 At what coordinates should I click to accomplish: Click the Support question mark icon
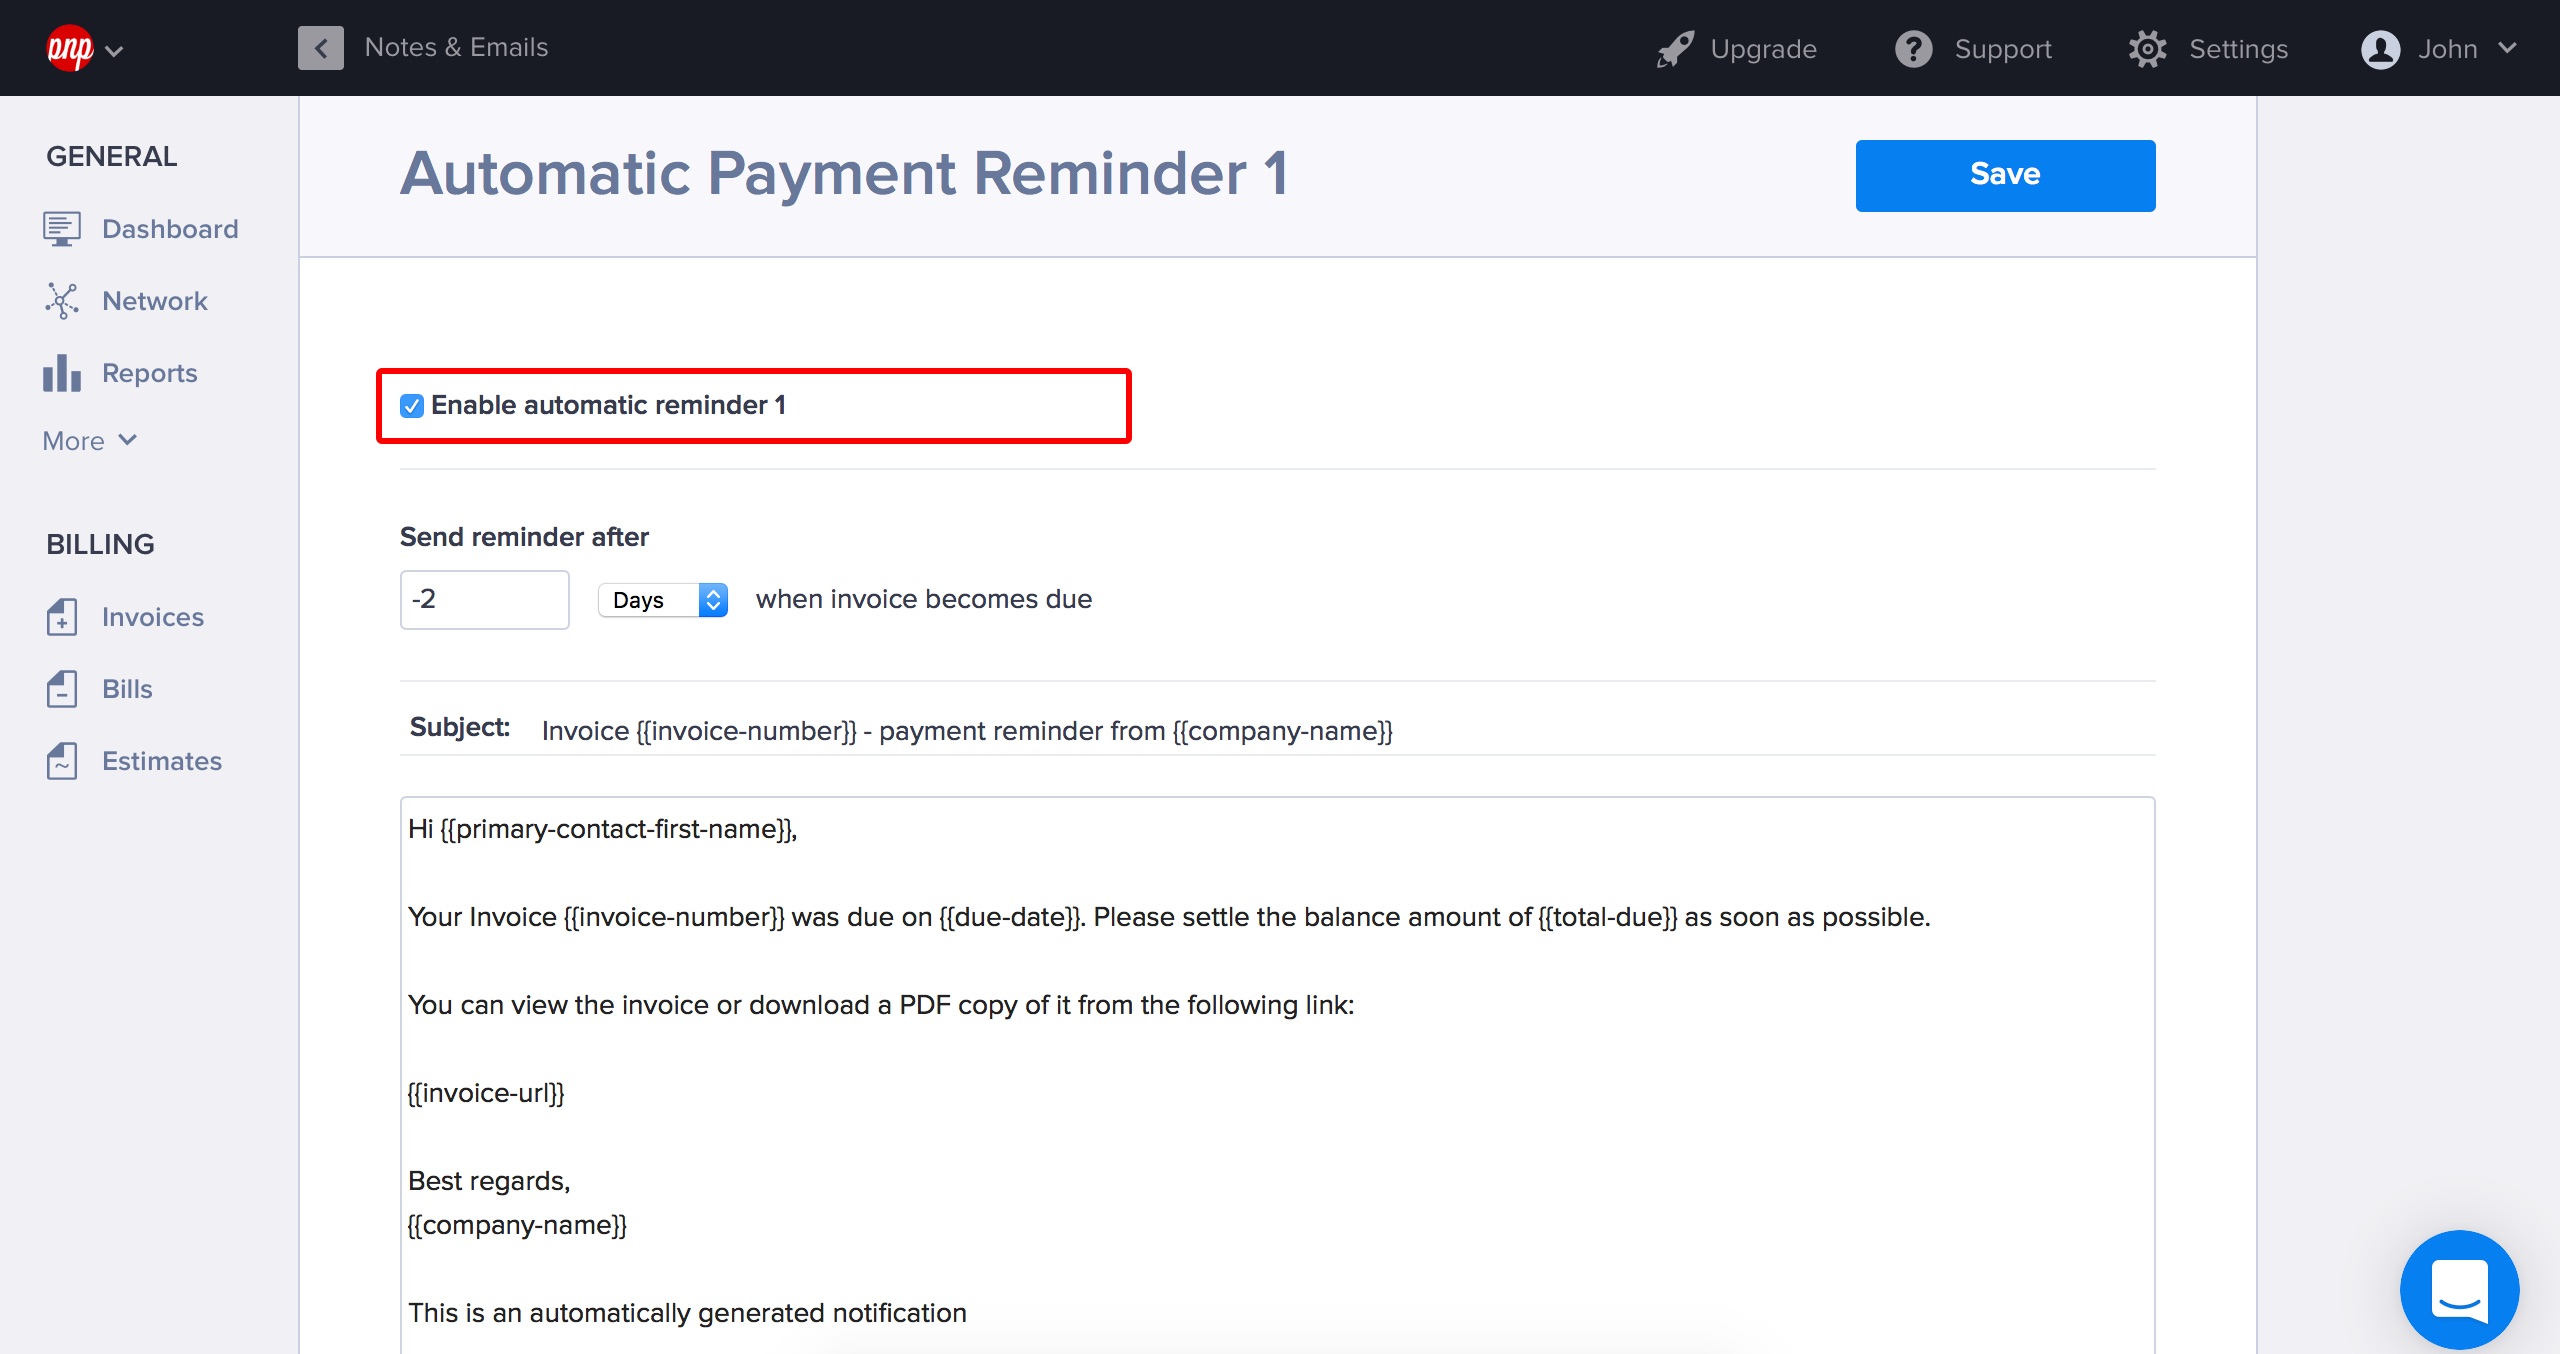1913,48
